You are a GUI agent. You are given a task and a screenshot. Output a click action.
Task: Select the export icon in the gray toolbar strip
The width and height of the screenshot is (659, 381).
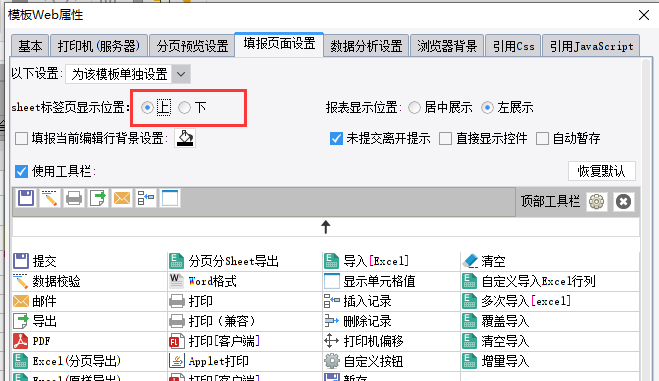[x=98, y=198]
